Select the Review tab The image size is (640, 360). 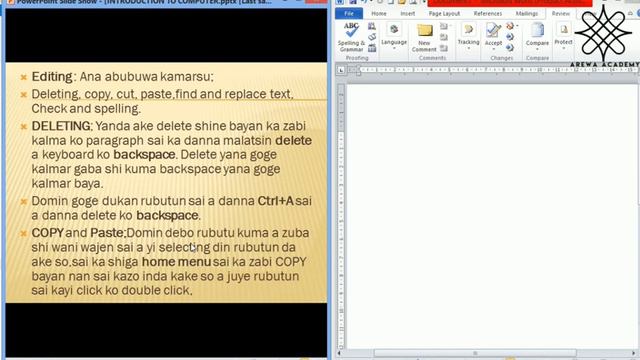pyautogui.click(x=560, y=13)
